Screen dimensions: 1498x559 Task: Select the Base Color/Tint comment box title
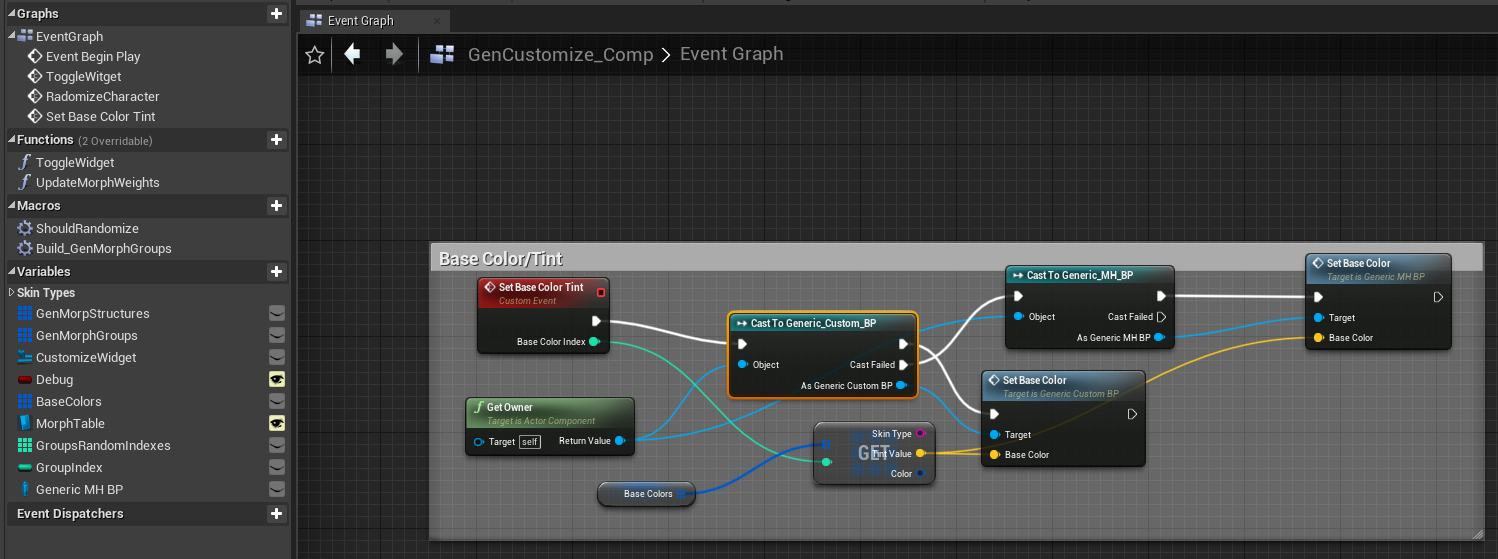(501, 259)
